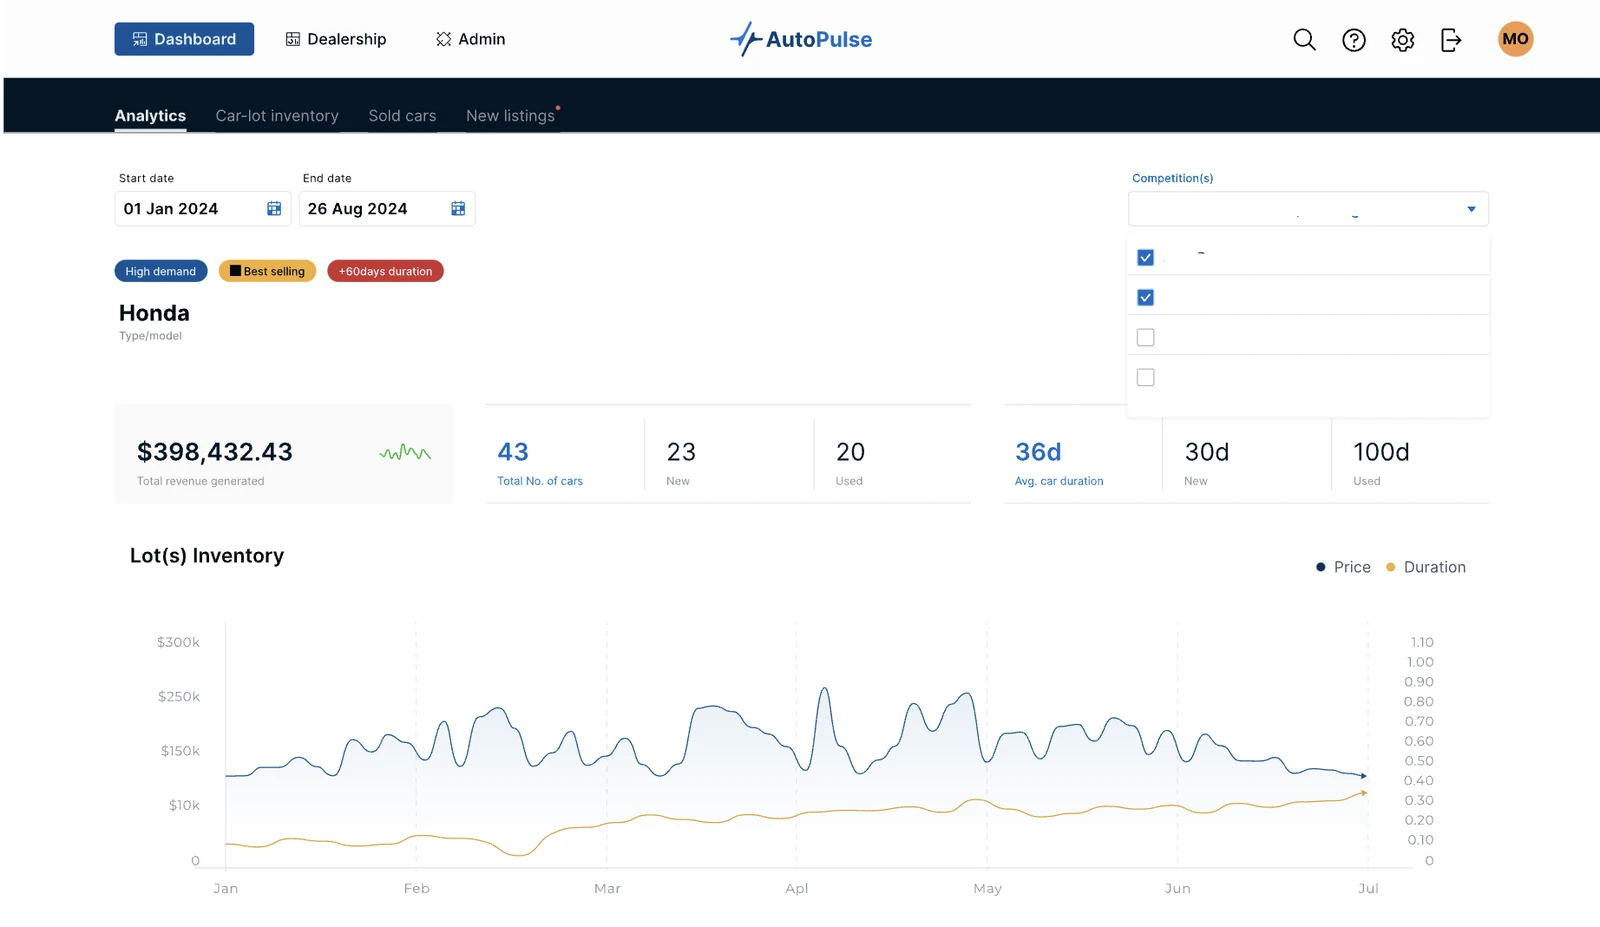Screen dimensions: 1600x927
Task: Uncheck the first checked Competition option
Action: tap(1146, 257)
